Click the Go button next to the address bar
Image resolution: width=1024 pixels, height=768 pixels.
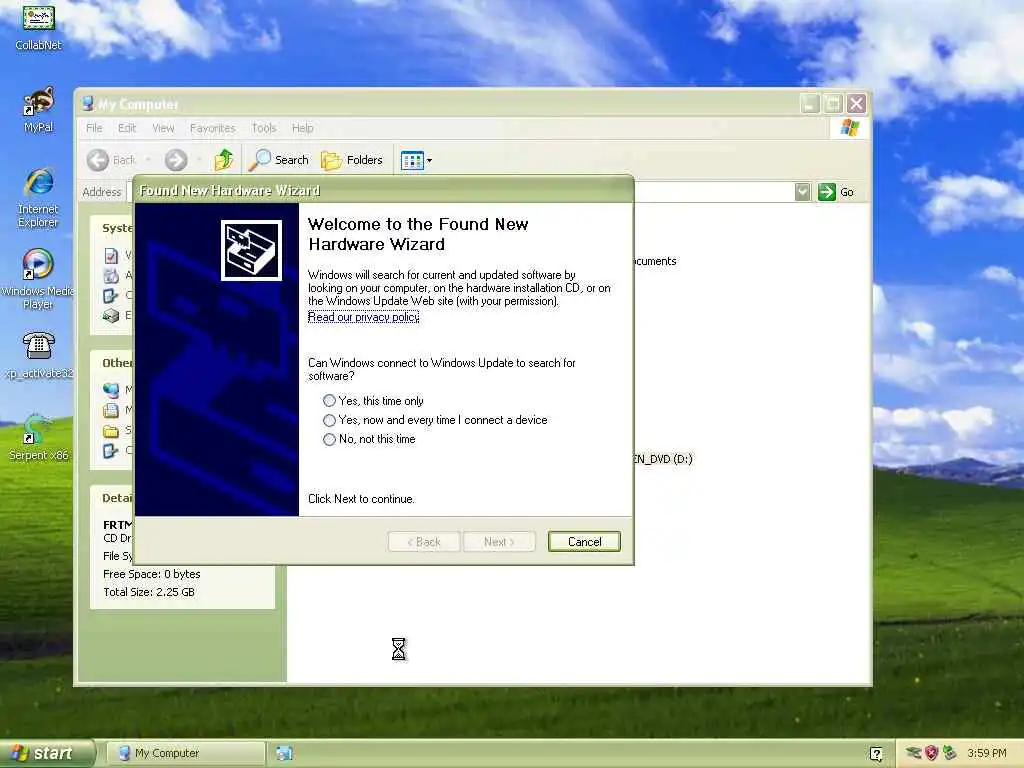pyautogui.click(x=837, y=192)
